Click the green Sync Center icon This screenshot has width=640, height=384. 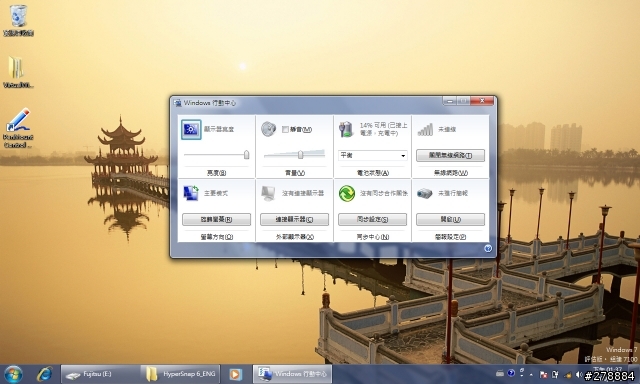[x=347, y=193]
